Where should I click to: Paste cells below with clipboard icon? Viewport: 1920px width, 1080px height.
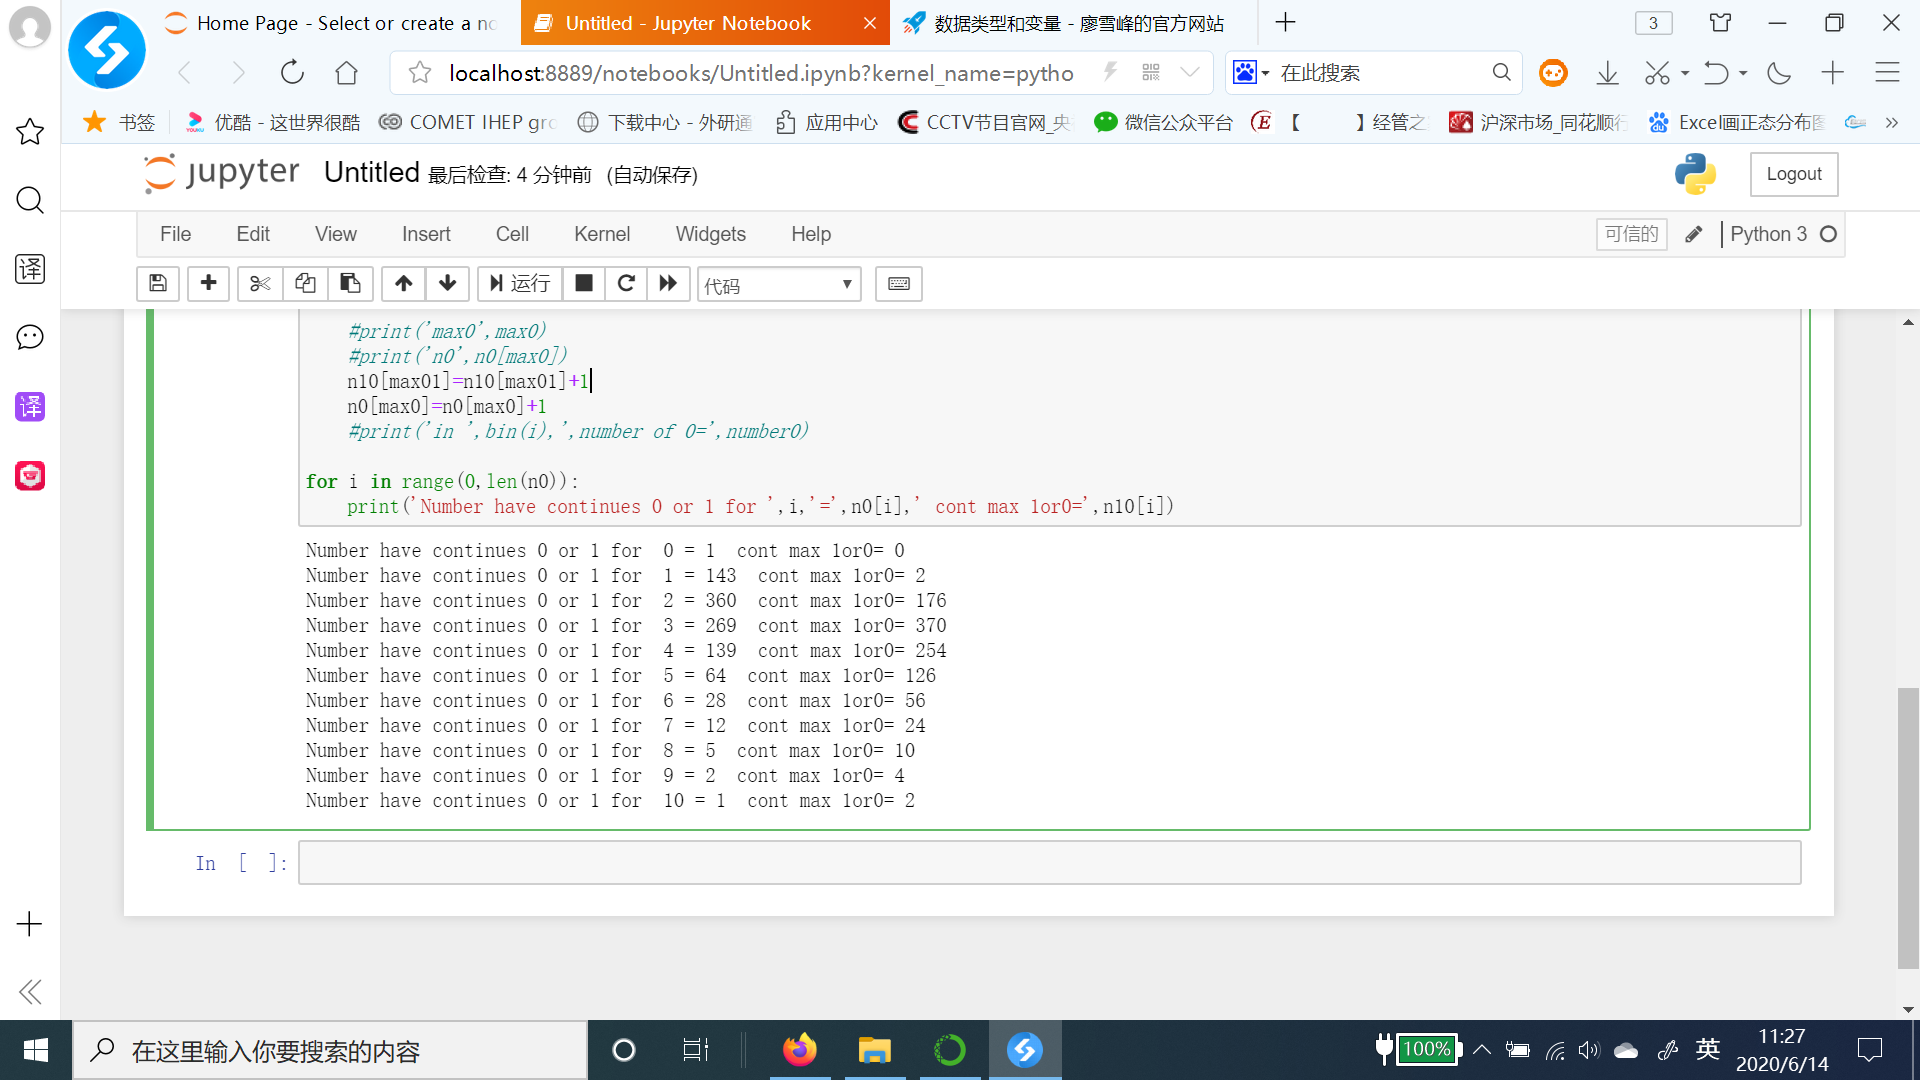click(x=350, y=284)
